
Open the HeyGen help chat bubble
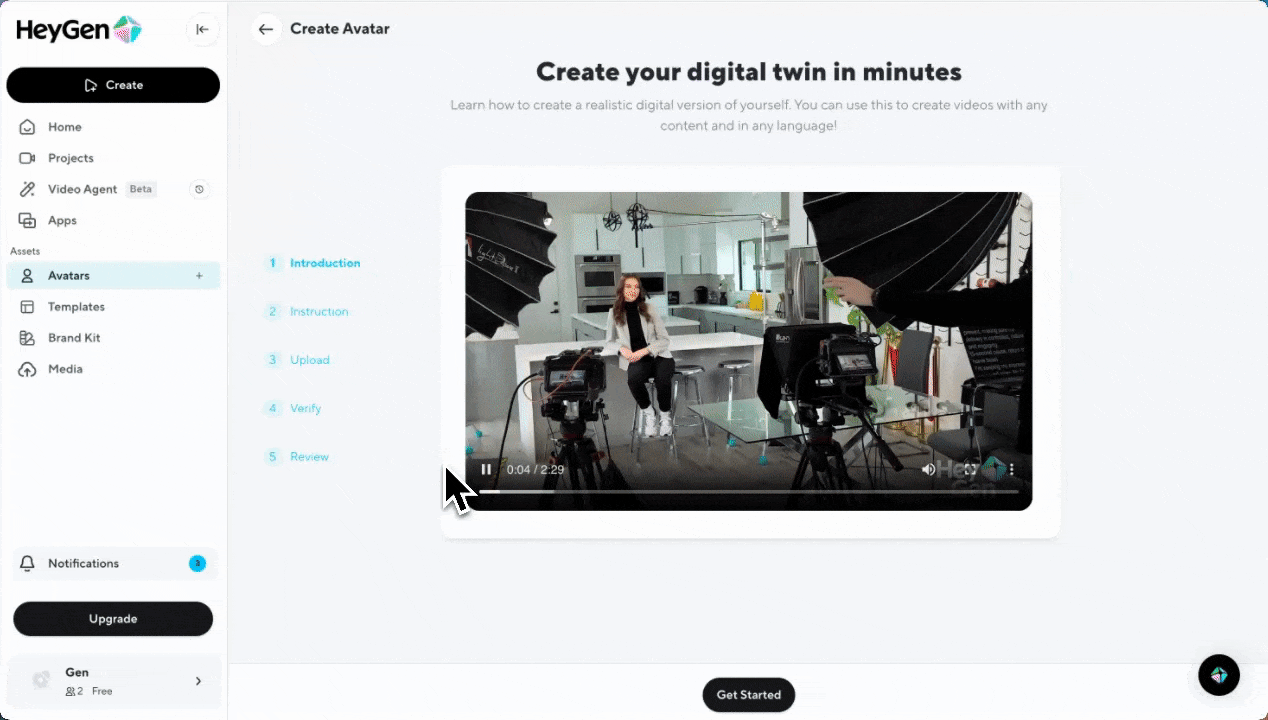[1218, 675]
